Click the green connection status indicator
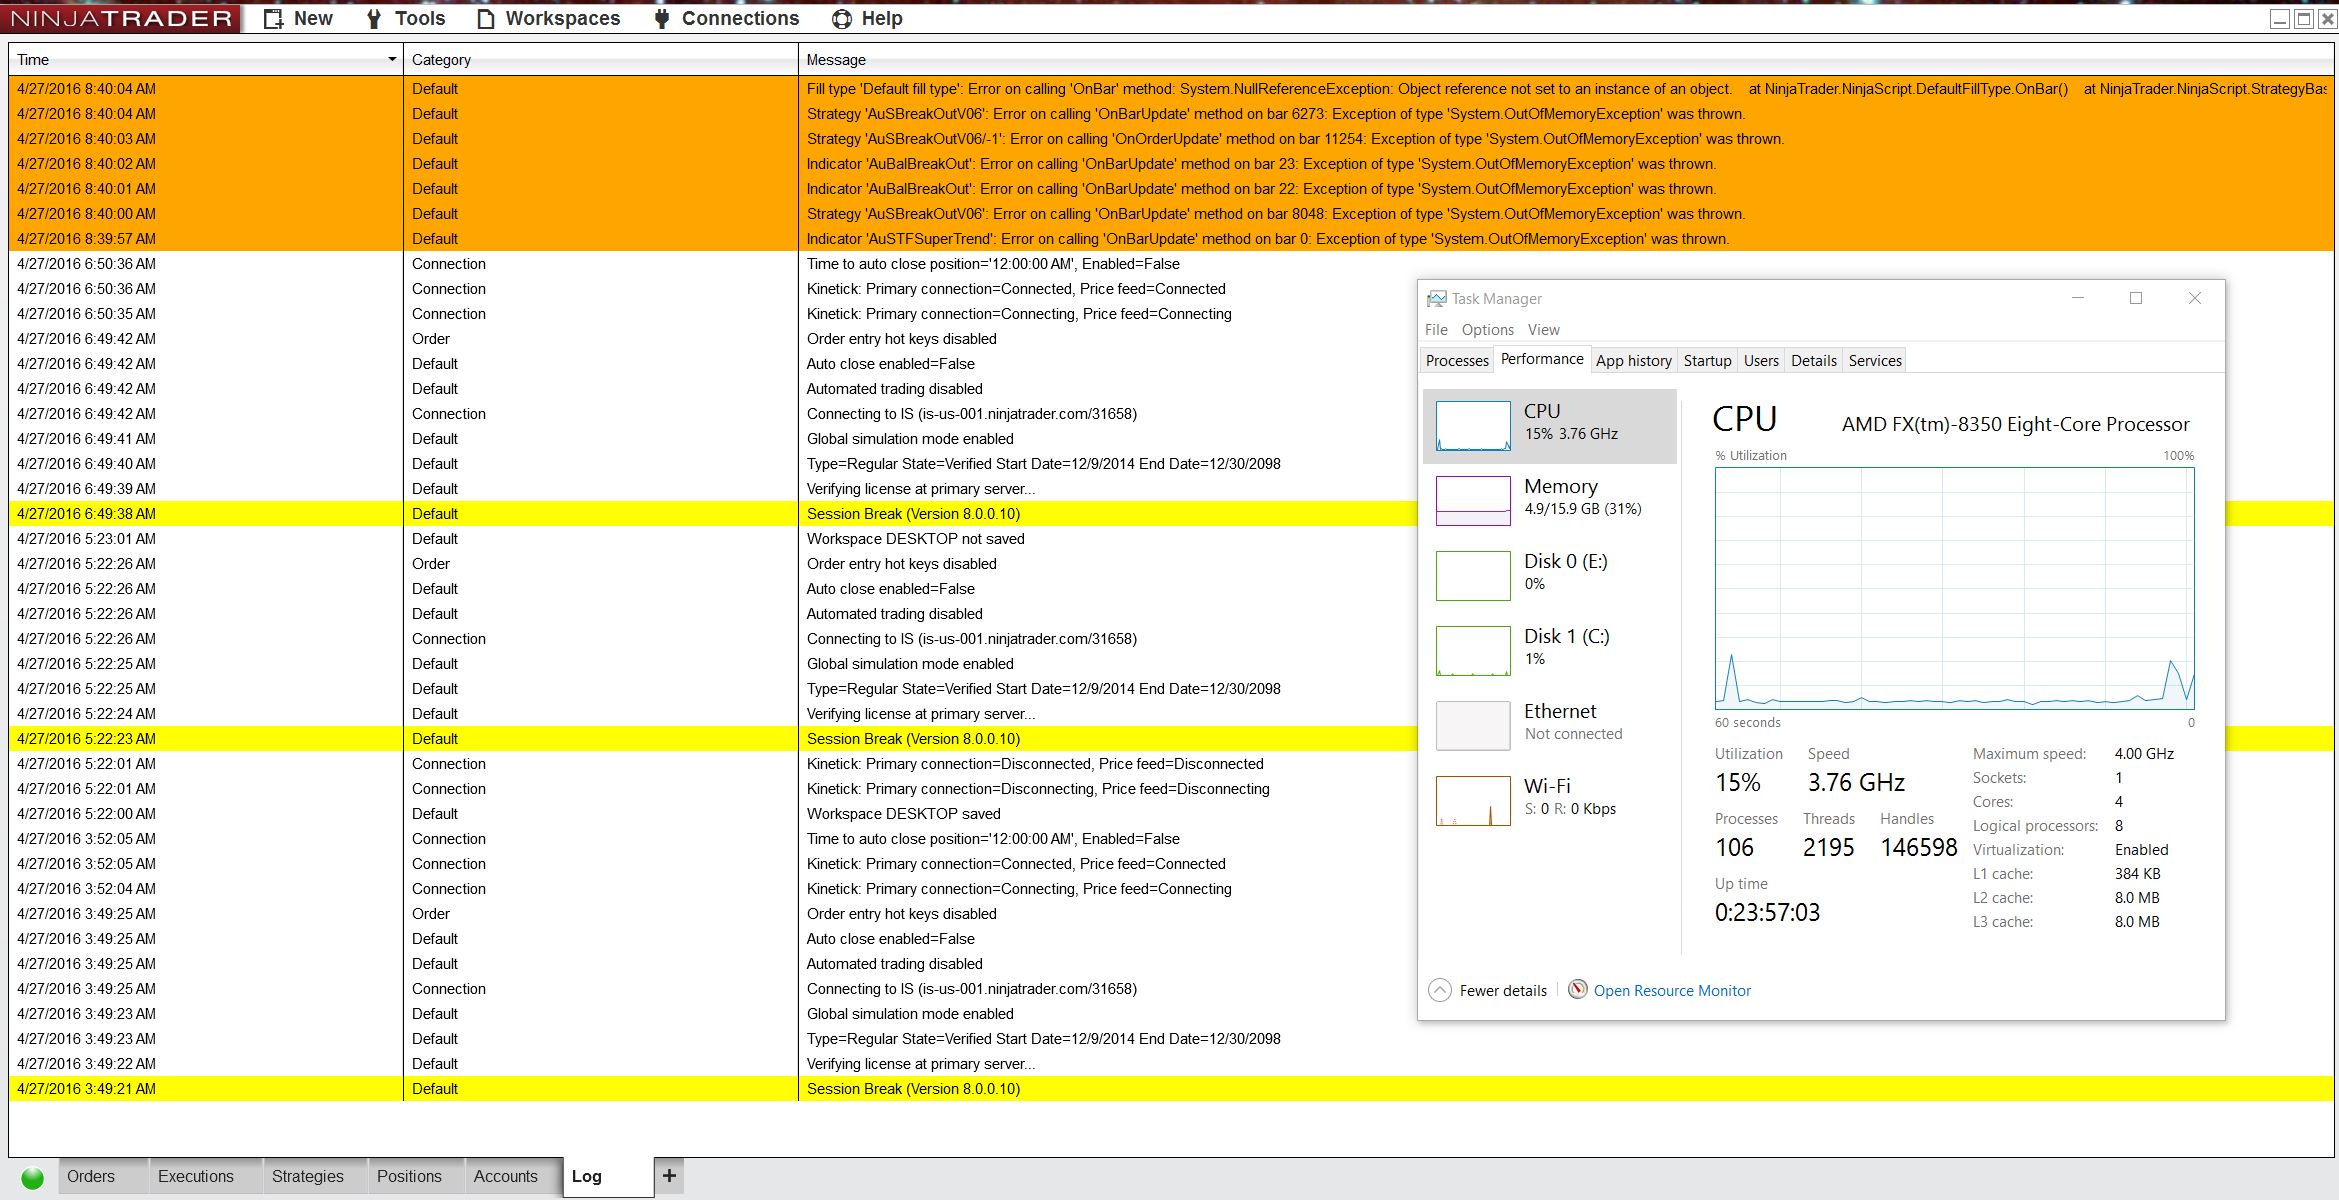Screen dimensions: 2339x1200 click(33, 1177)
